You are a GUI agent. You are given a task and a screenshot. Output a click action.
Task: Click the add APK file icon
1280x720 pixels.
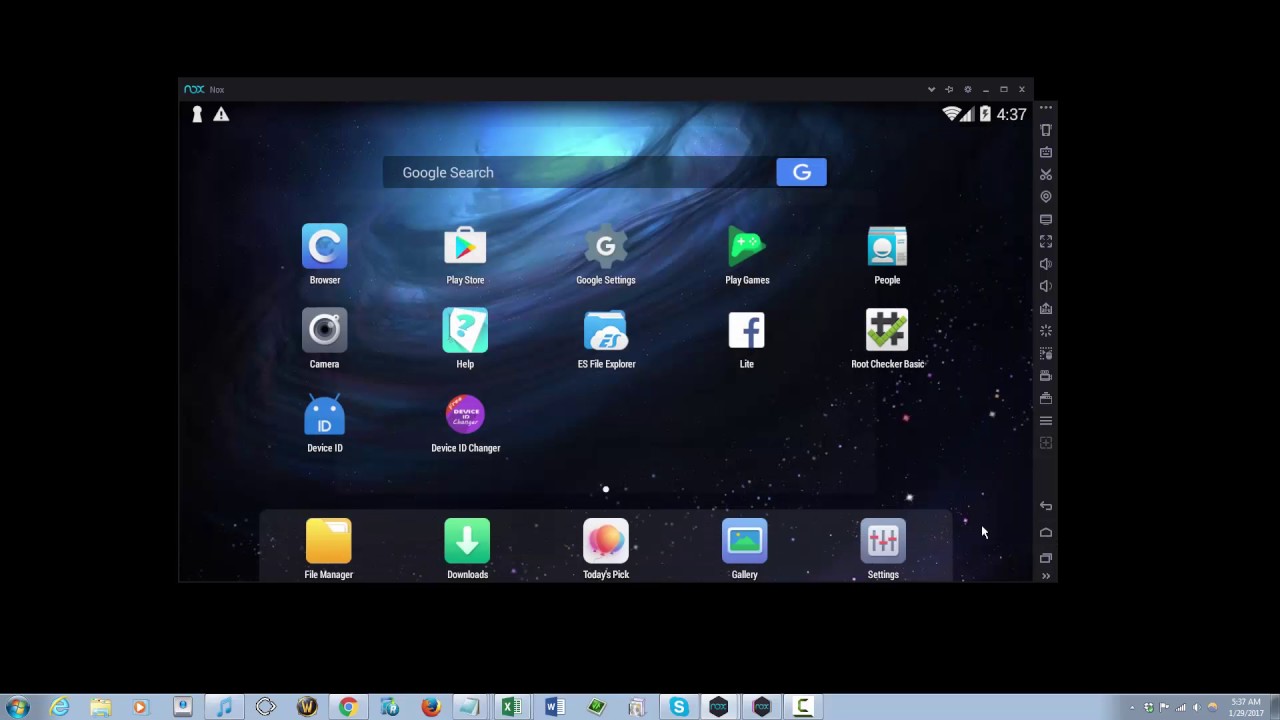[1046, 308]
